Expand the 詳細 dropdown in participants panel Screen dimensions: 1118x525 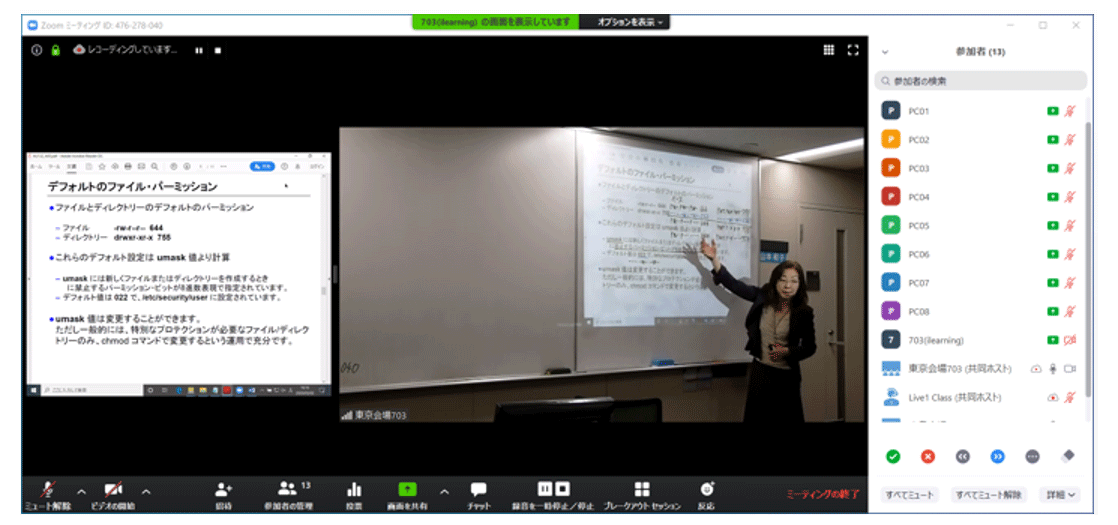pos(1060,494)
